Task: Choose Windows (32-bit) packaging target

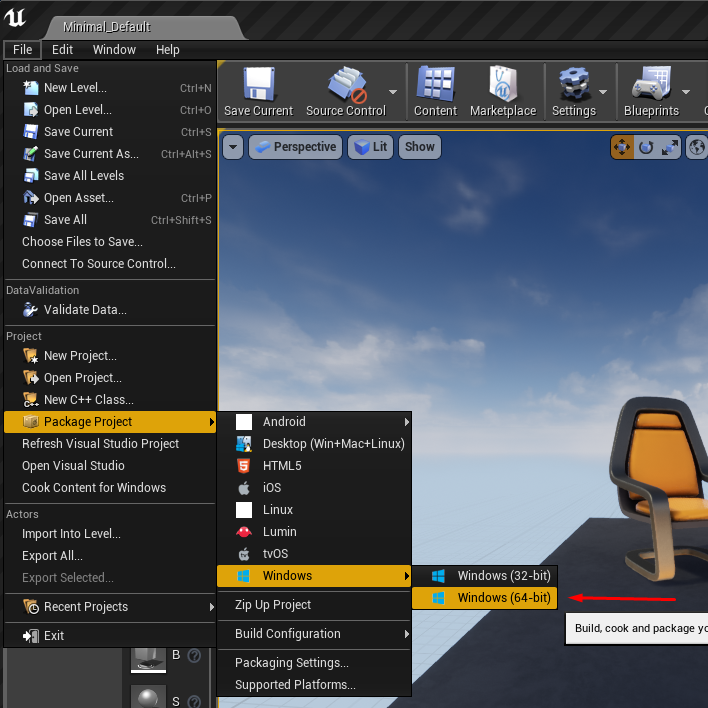Action: 485,576
